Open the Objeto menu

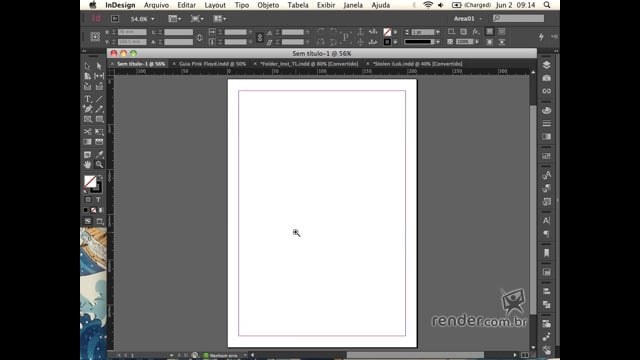click(268, 5)
